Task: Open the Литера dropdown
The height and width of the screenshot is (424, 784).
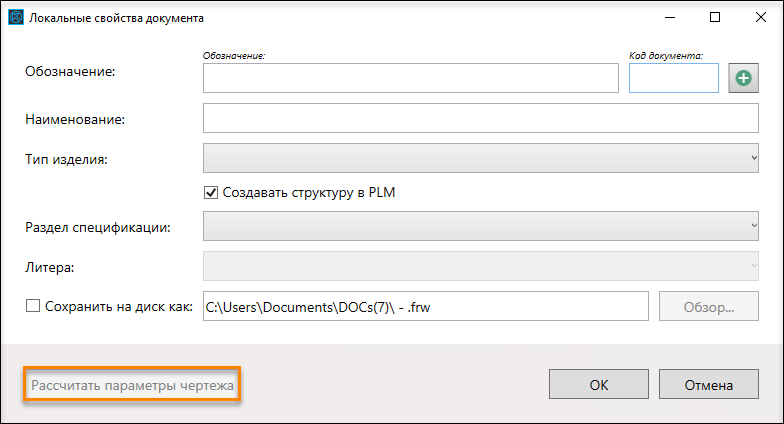Action: tap(480, 266)
